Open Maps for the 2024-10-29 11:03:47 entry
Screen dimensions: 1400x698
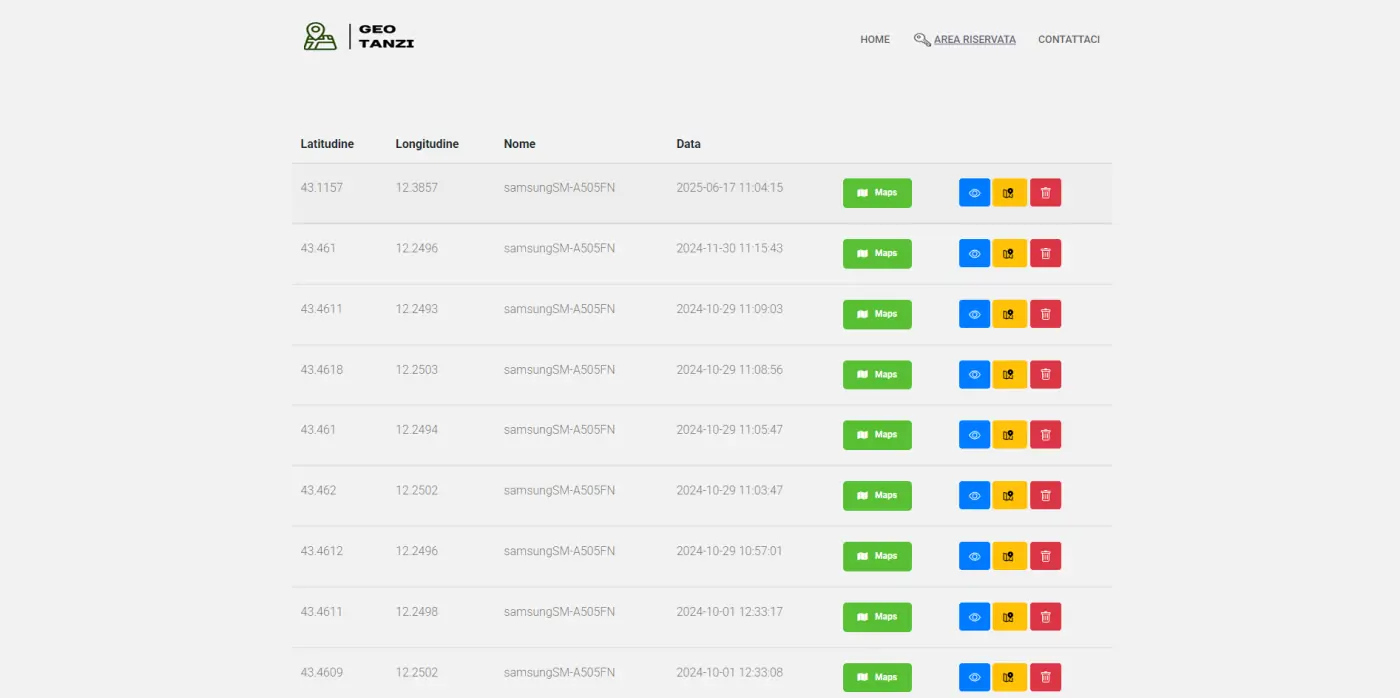pos(877,496)
